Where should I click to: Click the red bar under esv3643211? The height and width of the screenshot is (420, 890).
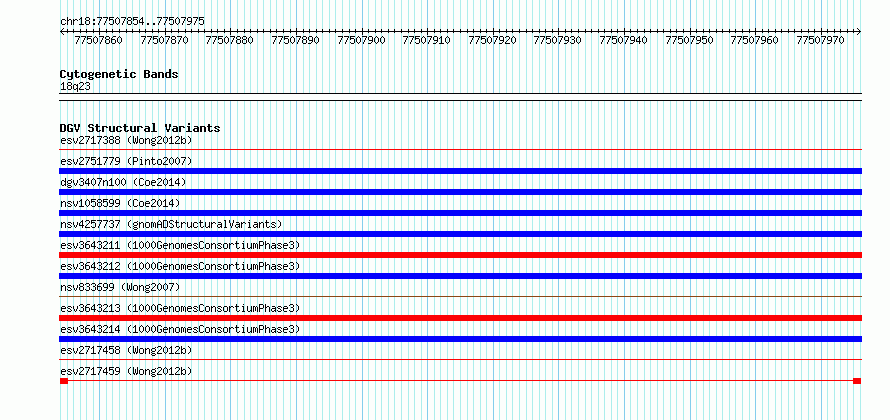[460, 255]
